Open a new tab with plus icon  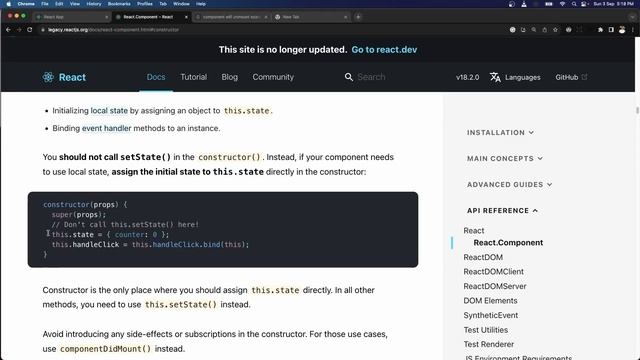click(x=358, y=17)
